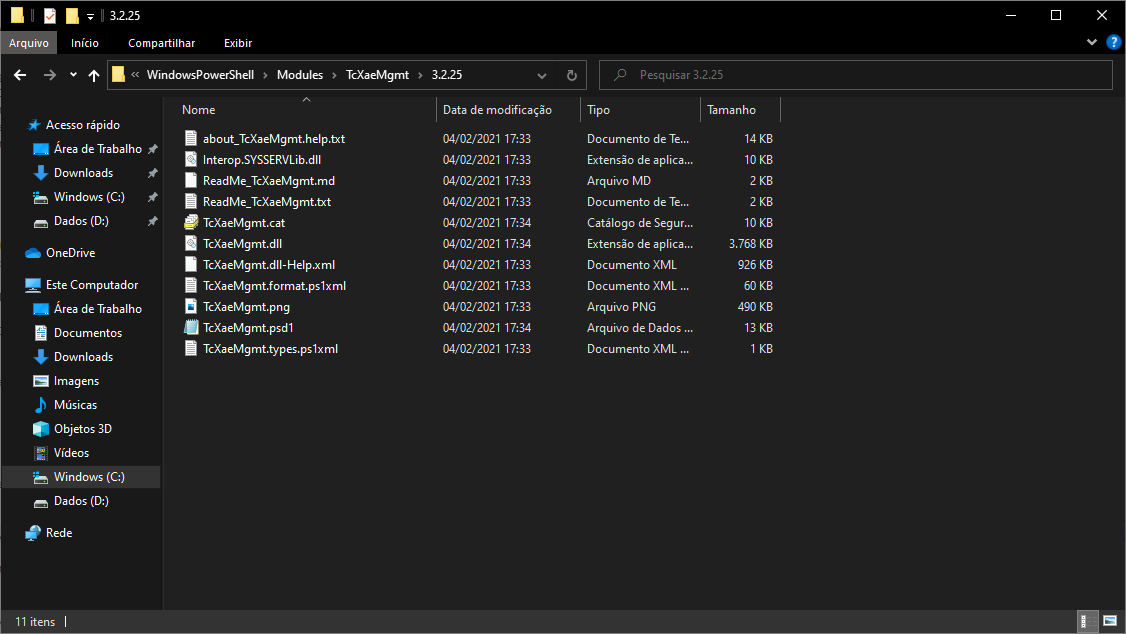Open Help with the question mark icon
Screen dimensions: 1126x634
point(1114,42)
